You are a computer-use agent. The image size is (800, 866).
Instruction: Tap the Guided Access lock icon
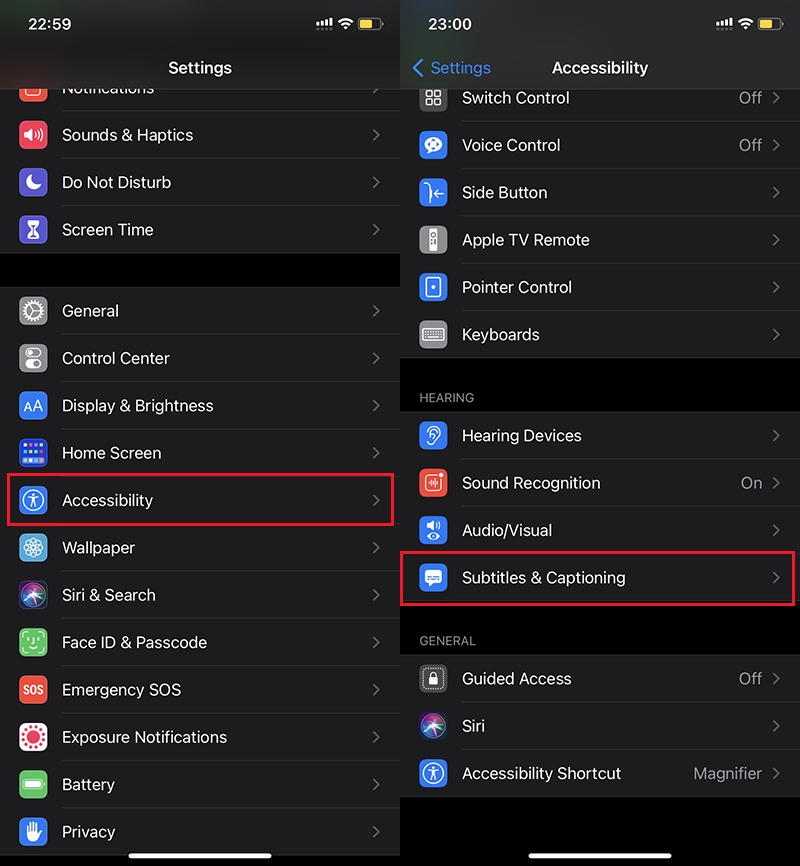(433, 679)
